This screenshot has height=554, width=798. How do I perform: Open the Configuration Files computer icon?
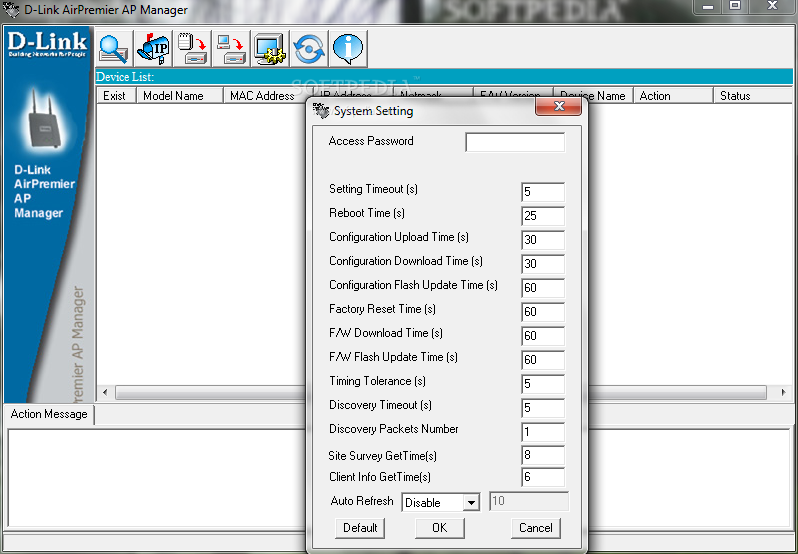(x=232, y=48)
